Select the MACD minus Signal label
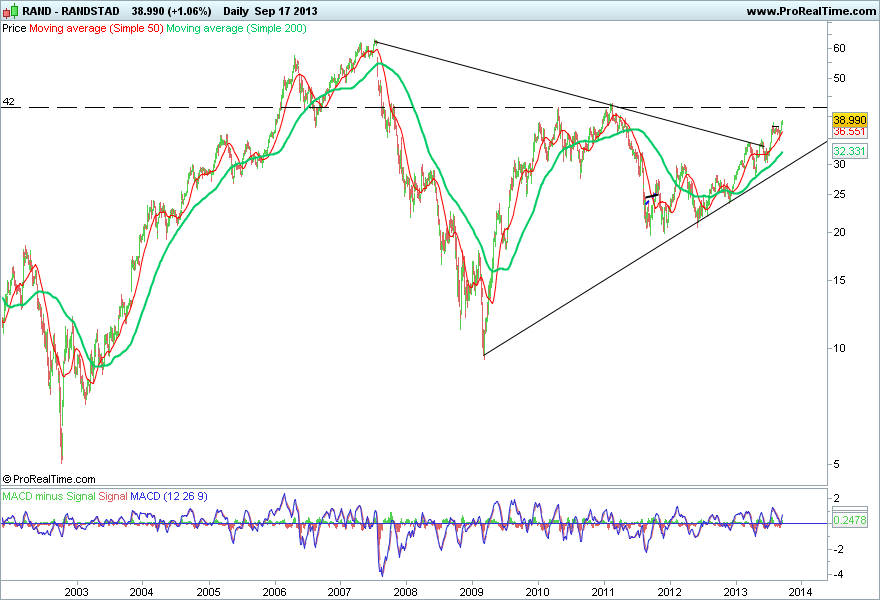Screen dimensions: 880x600 click(49, 496)
